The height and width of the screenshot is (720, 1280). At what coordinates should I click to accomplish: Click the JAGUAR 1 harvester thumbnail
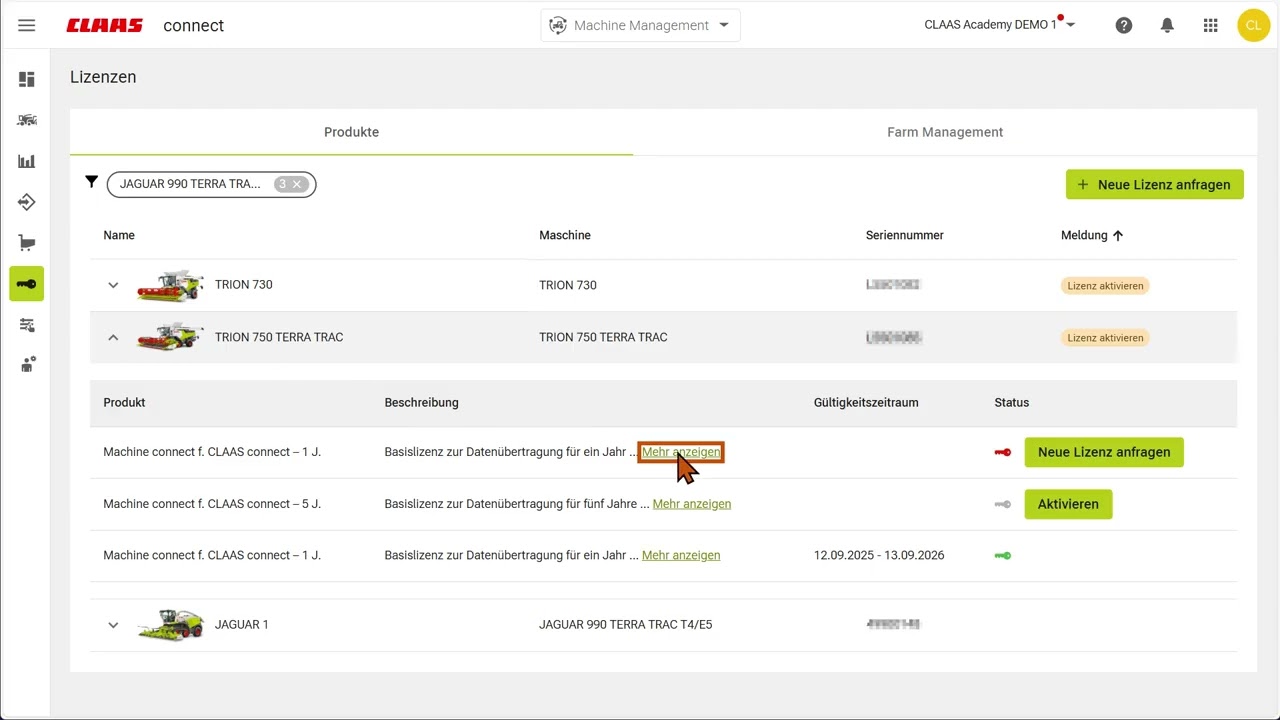[170, 625]
